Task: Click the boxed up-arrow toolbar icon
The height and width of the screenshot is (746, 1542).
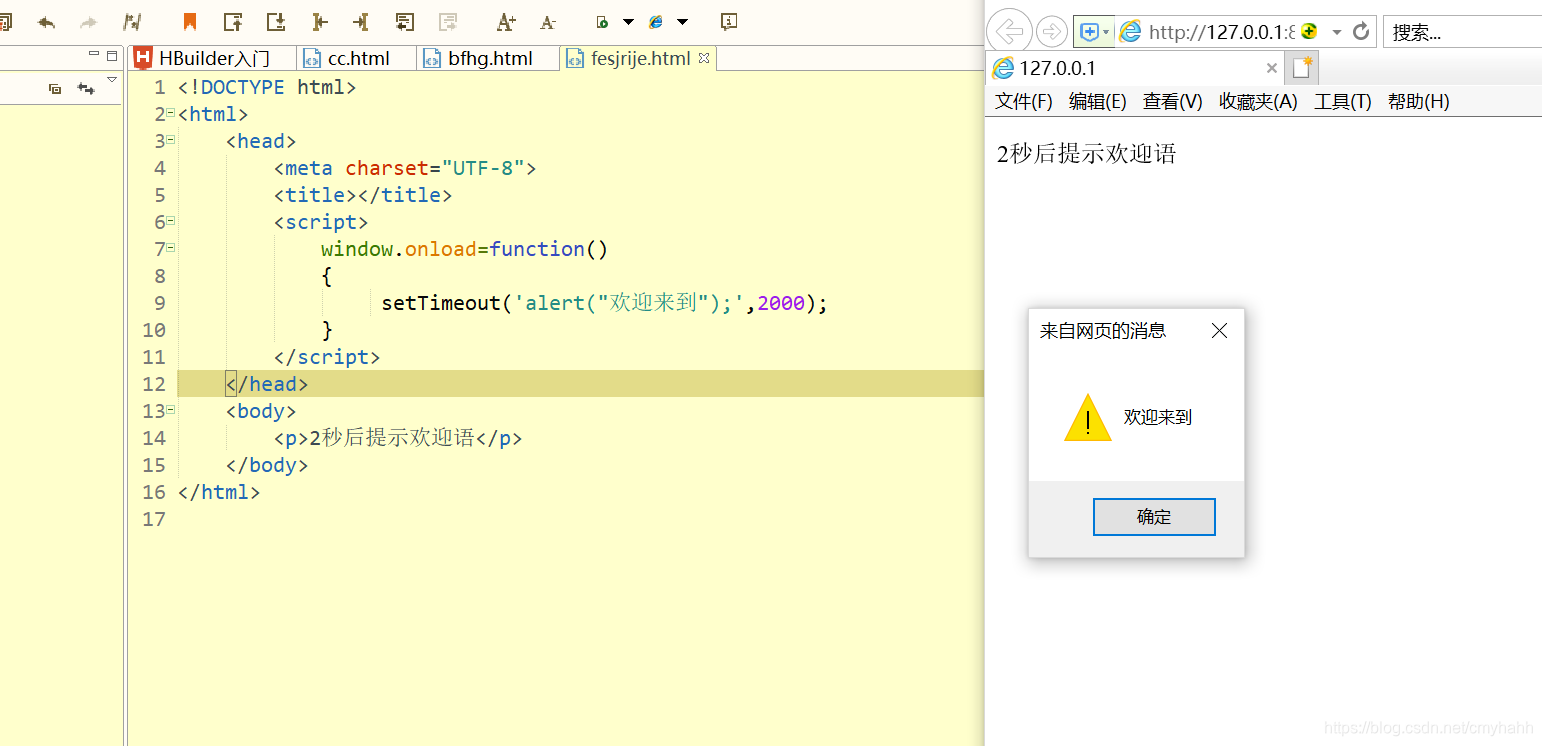Action: [x=233, y=21]
